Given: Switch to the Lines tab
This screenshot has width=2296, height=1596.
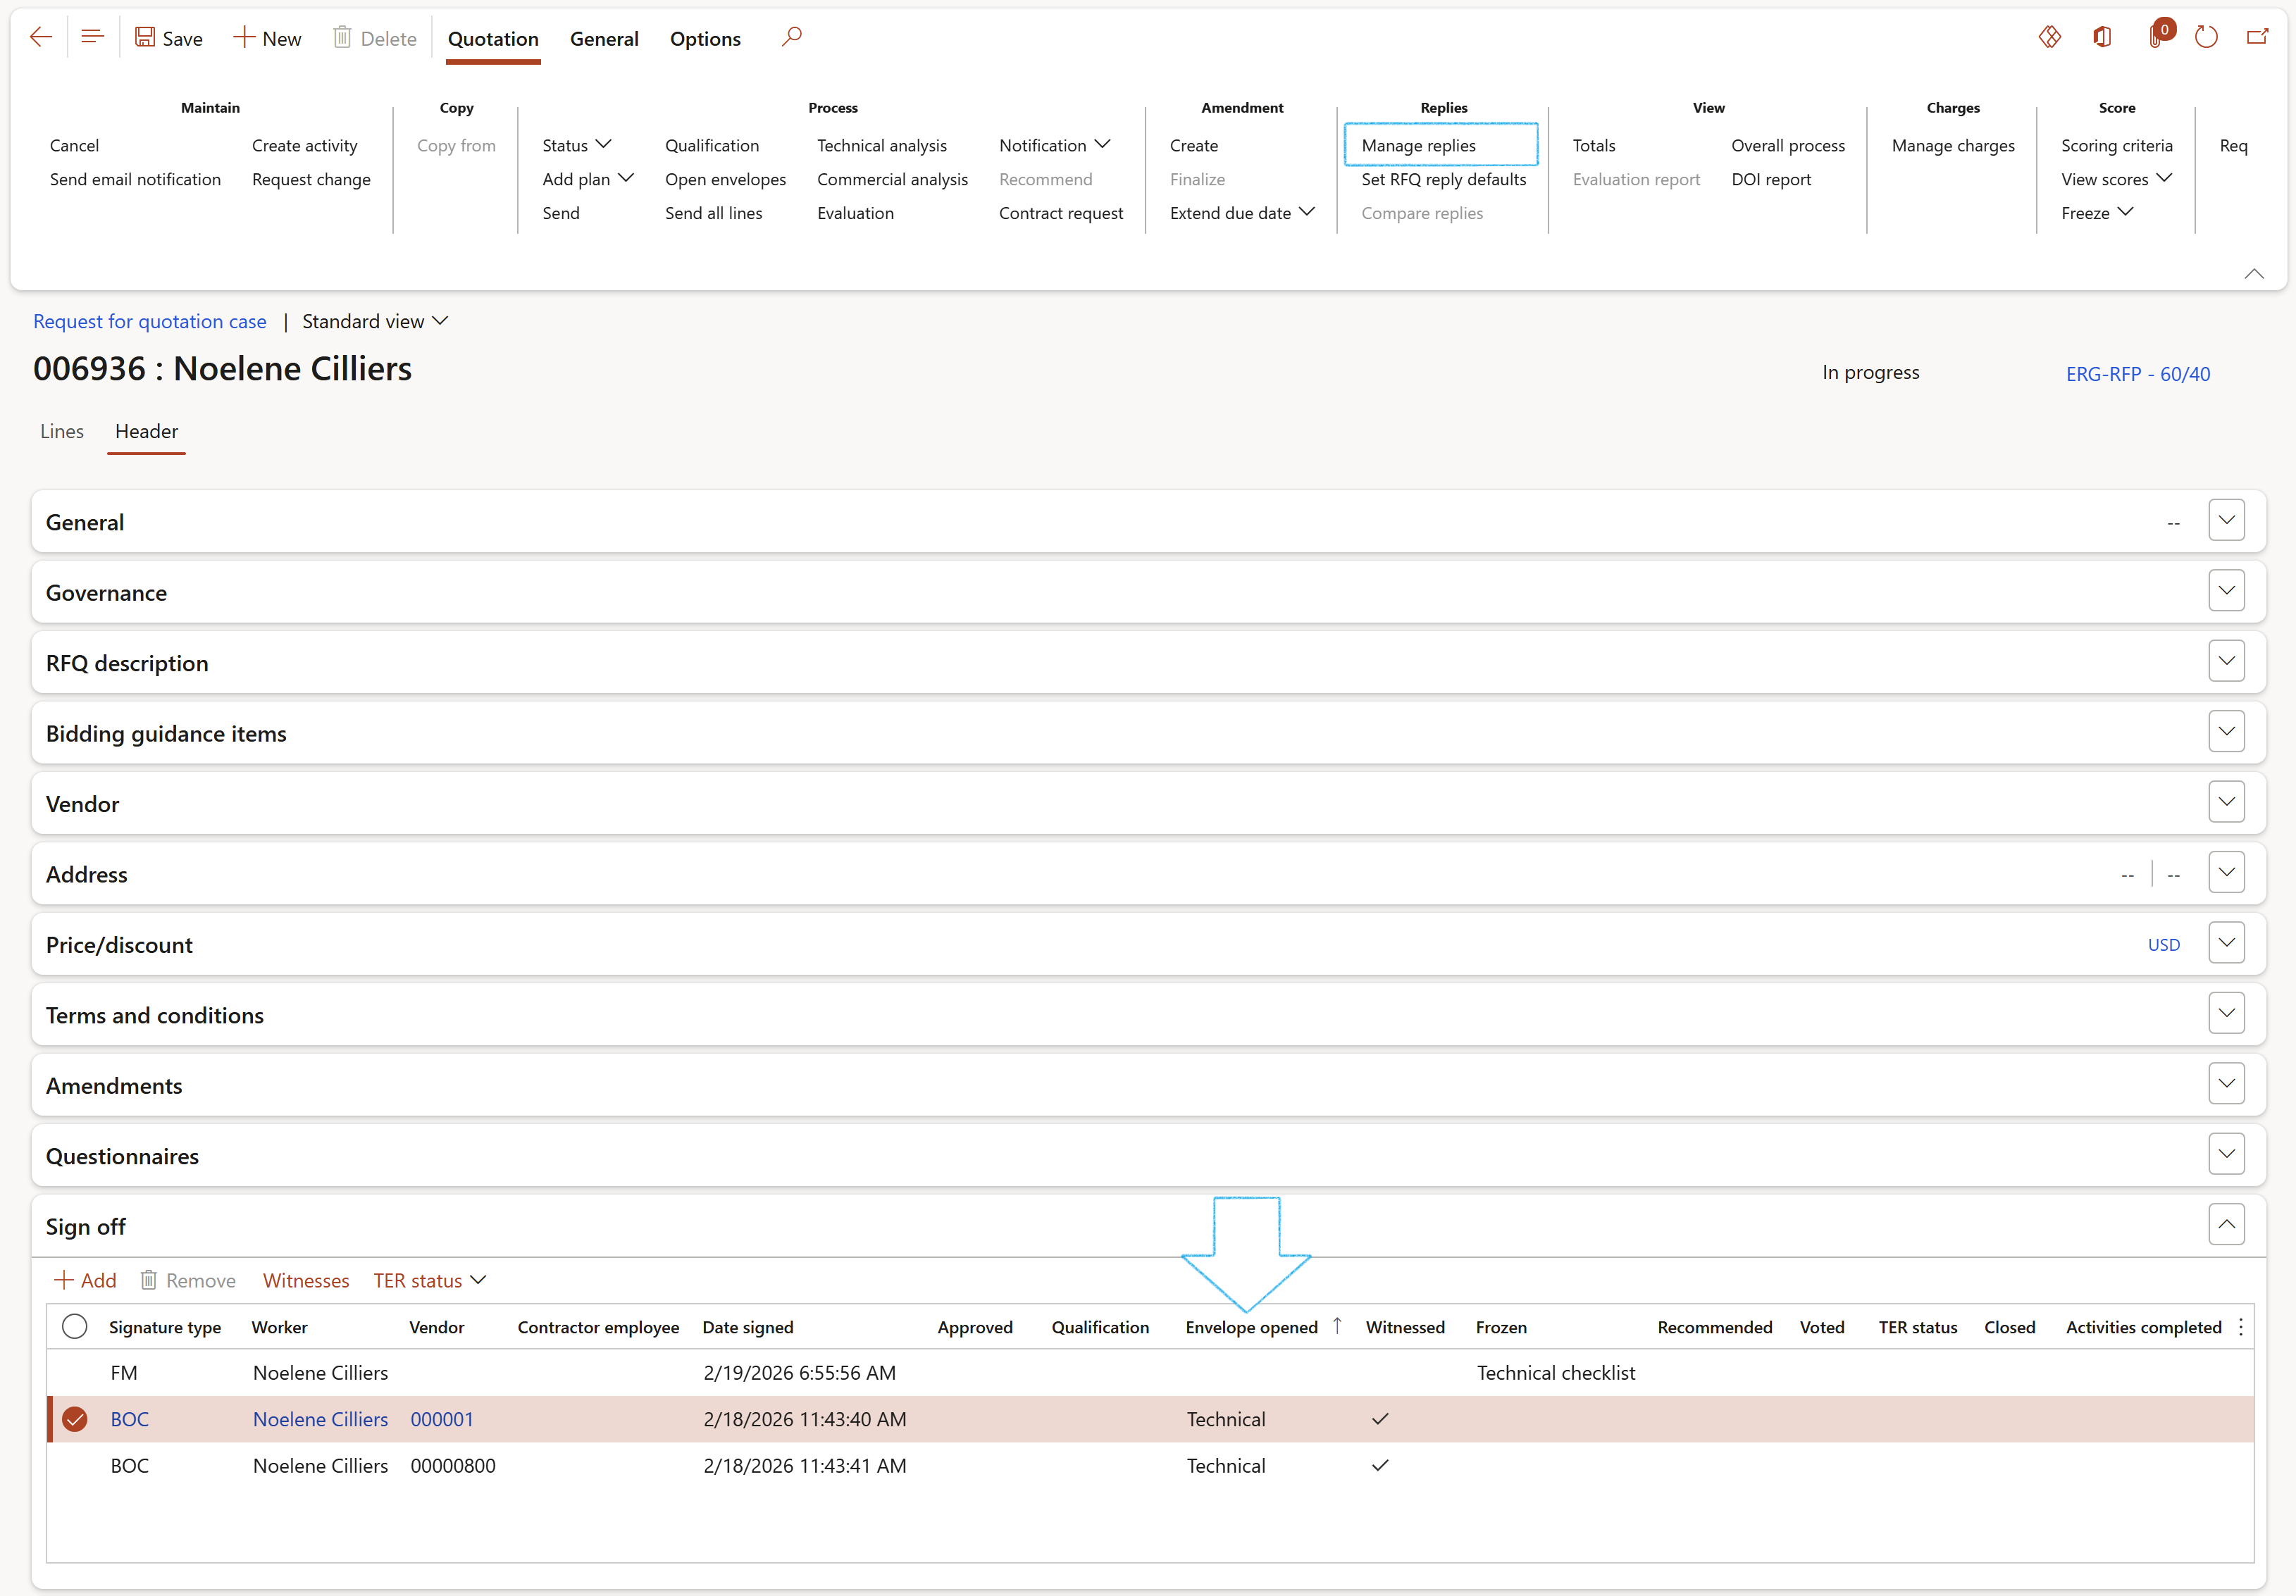Looking at the screenshot, I should 62,431.
